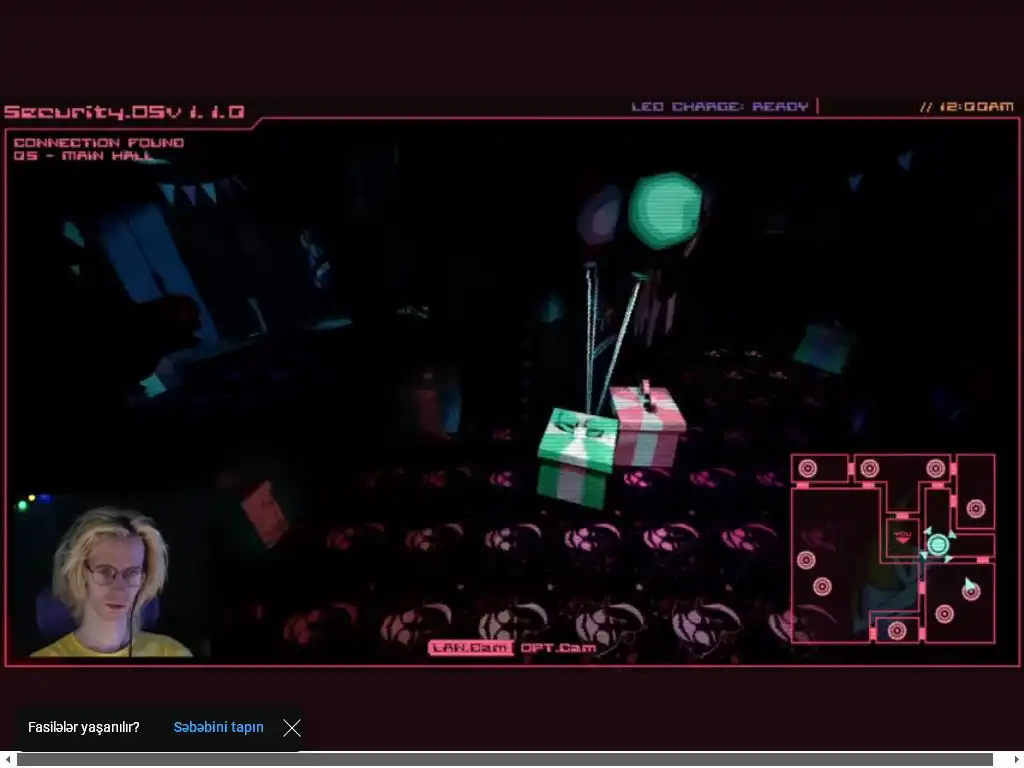Click the scrollbar right arrow

1016,759
